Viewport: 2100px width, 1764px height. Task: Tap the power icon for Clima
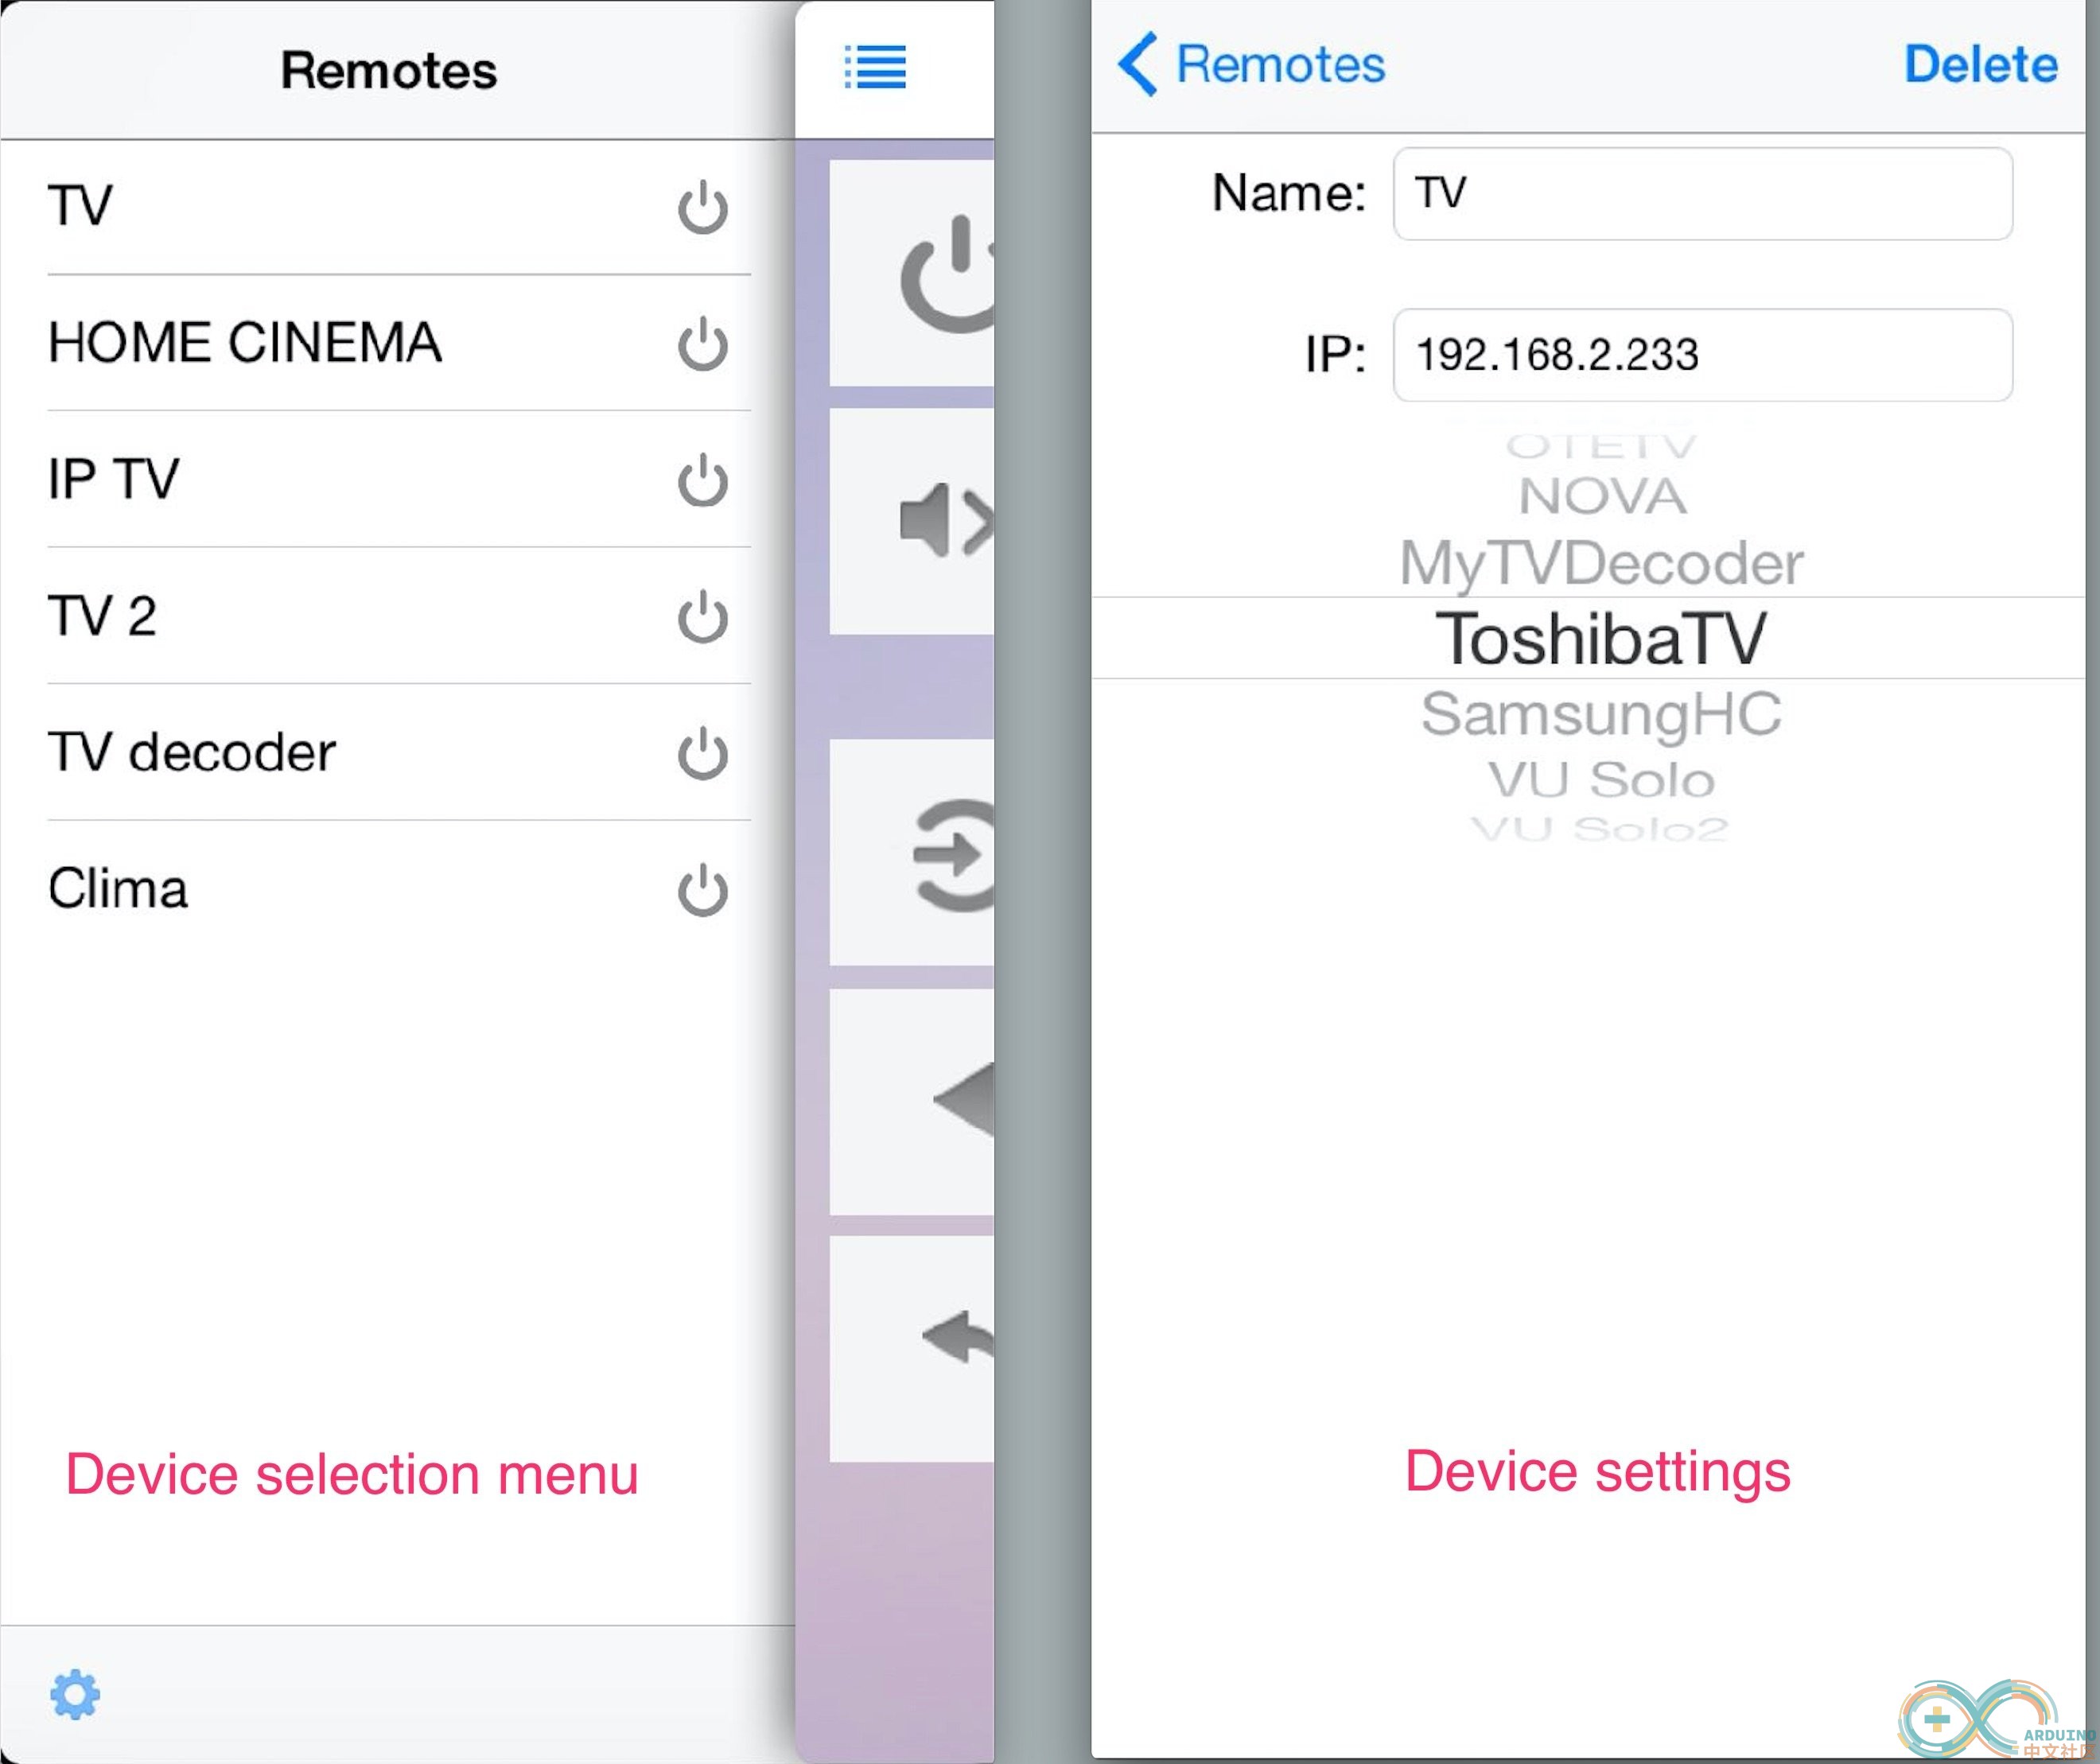(703, 890)
